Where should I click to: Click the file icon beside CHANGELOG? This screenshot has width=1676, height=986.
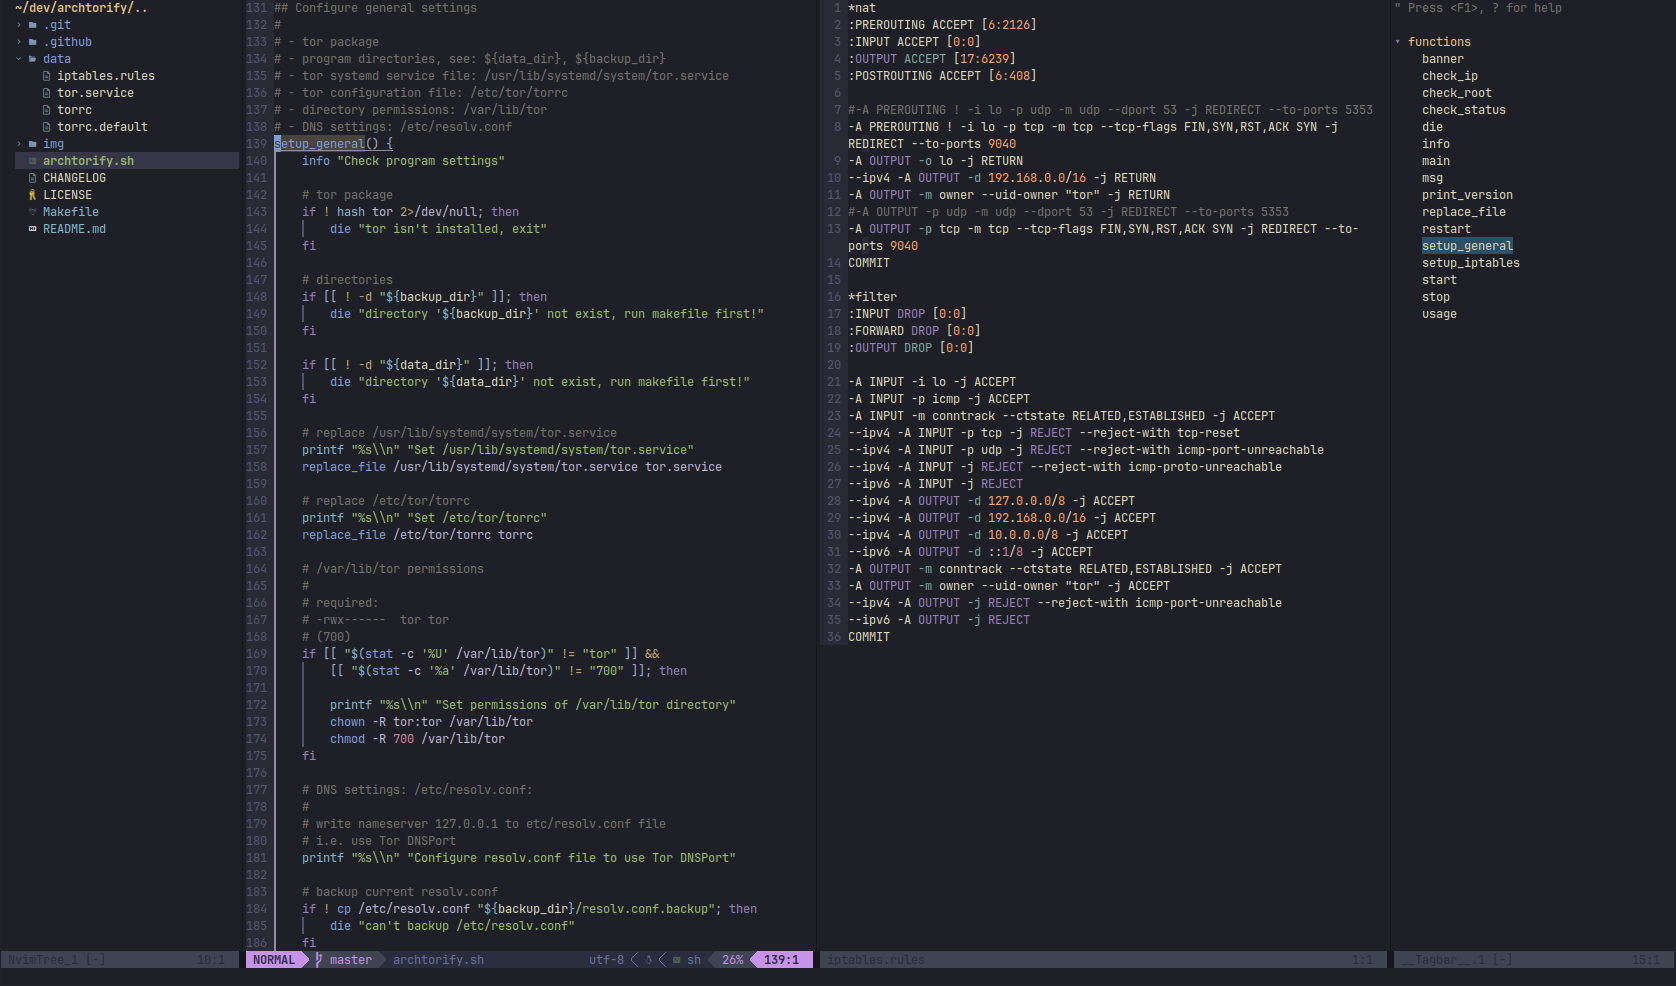33,178
